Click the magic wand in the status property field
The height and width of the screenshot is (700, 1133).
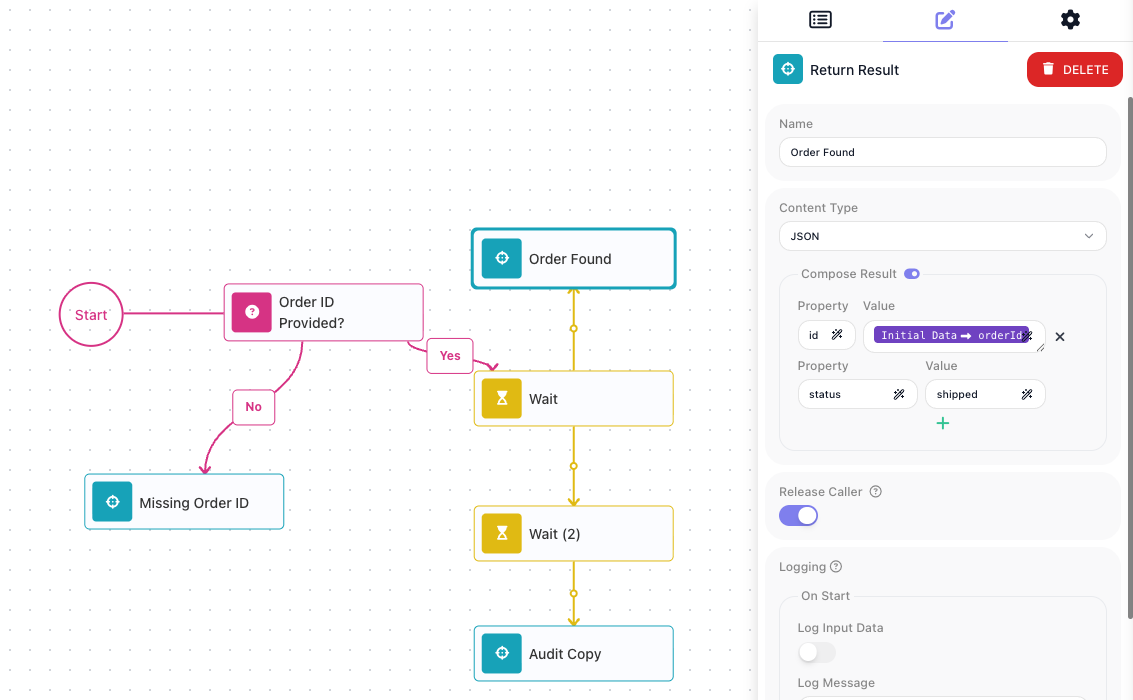pos(899,394)
